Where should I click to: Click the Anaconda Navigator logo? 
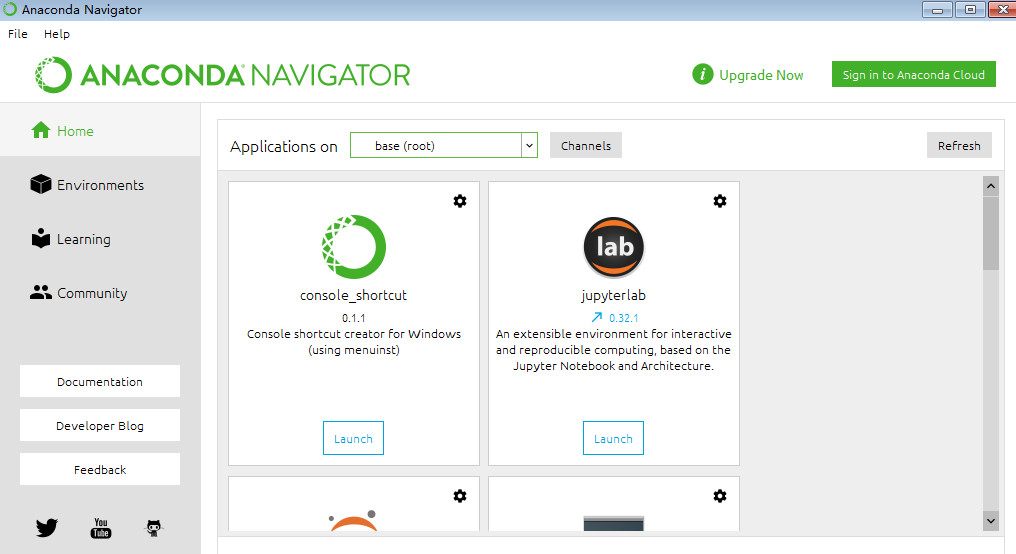pos(222,75)
